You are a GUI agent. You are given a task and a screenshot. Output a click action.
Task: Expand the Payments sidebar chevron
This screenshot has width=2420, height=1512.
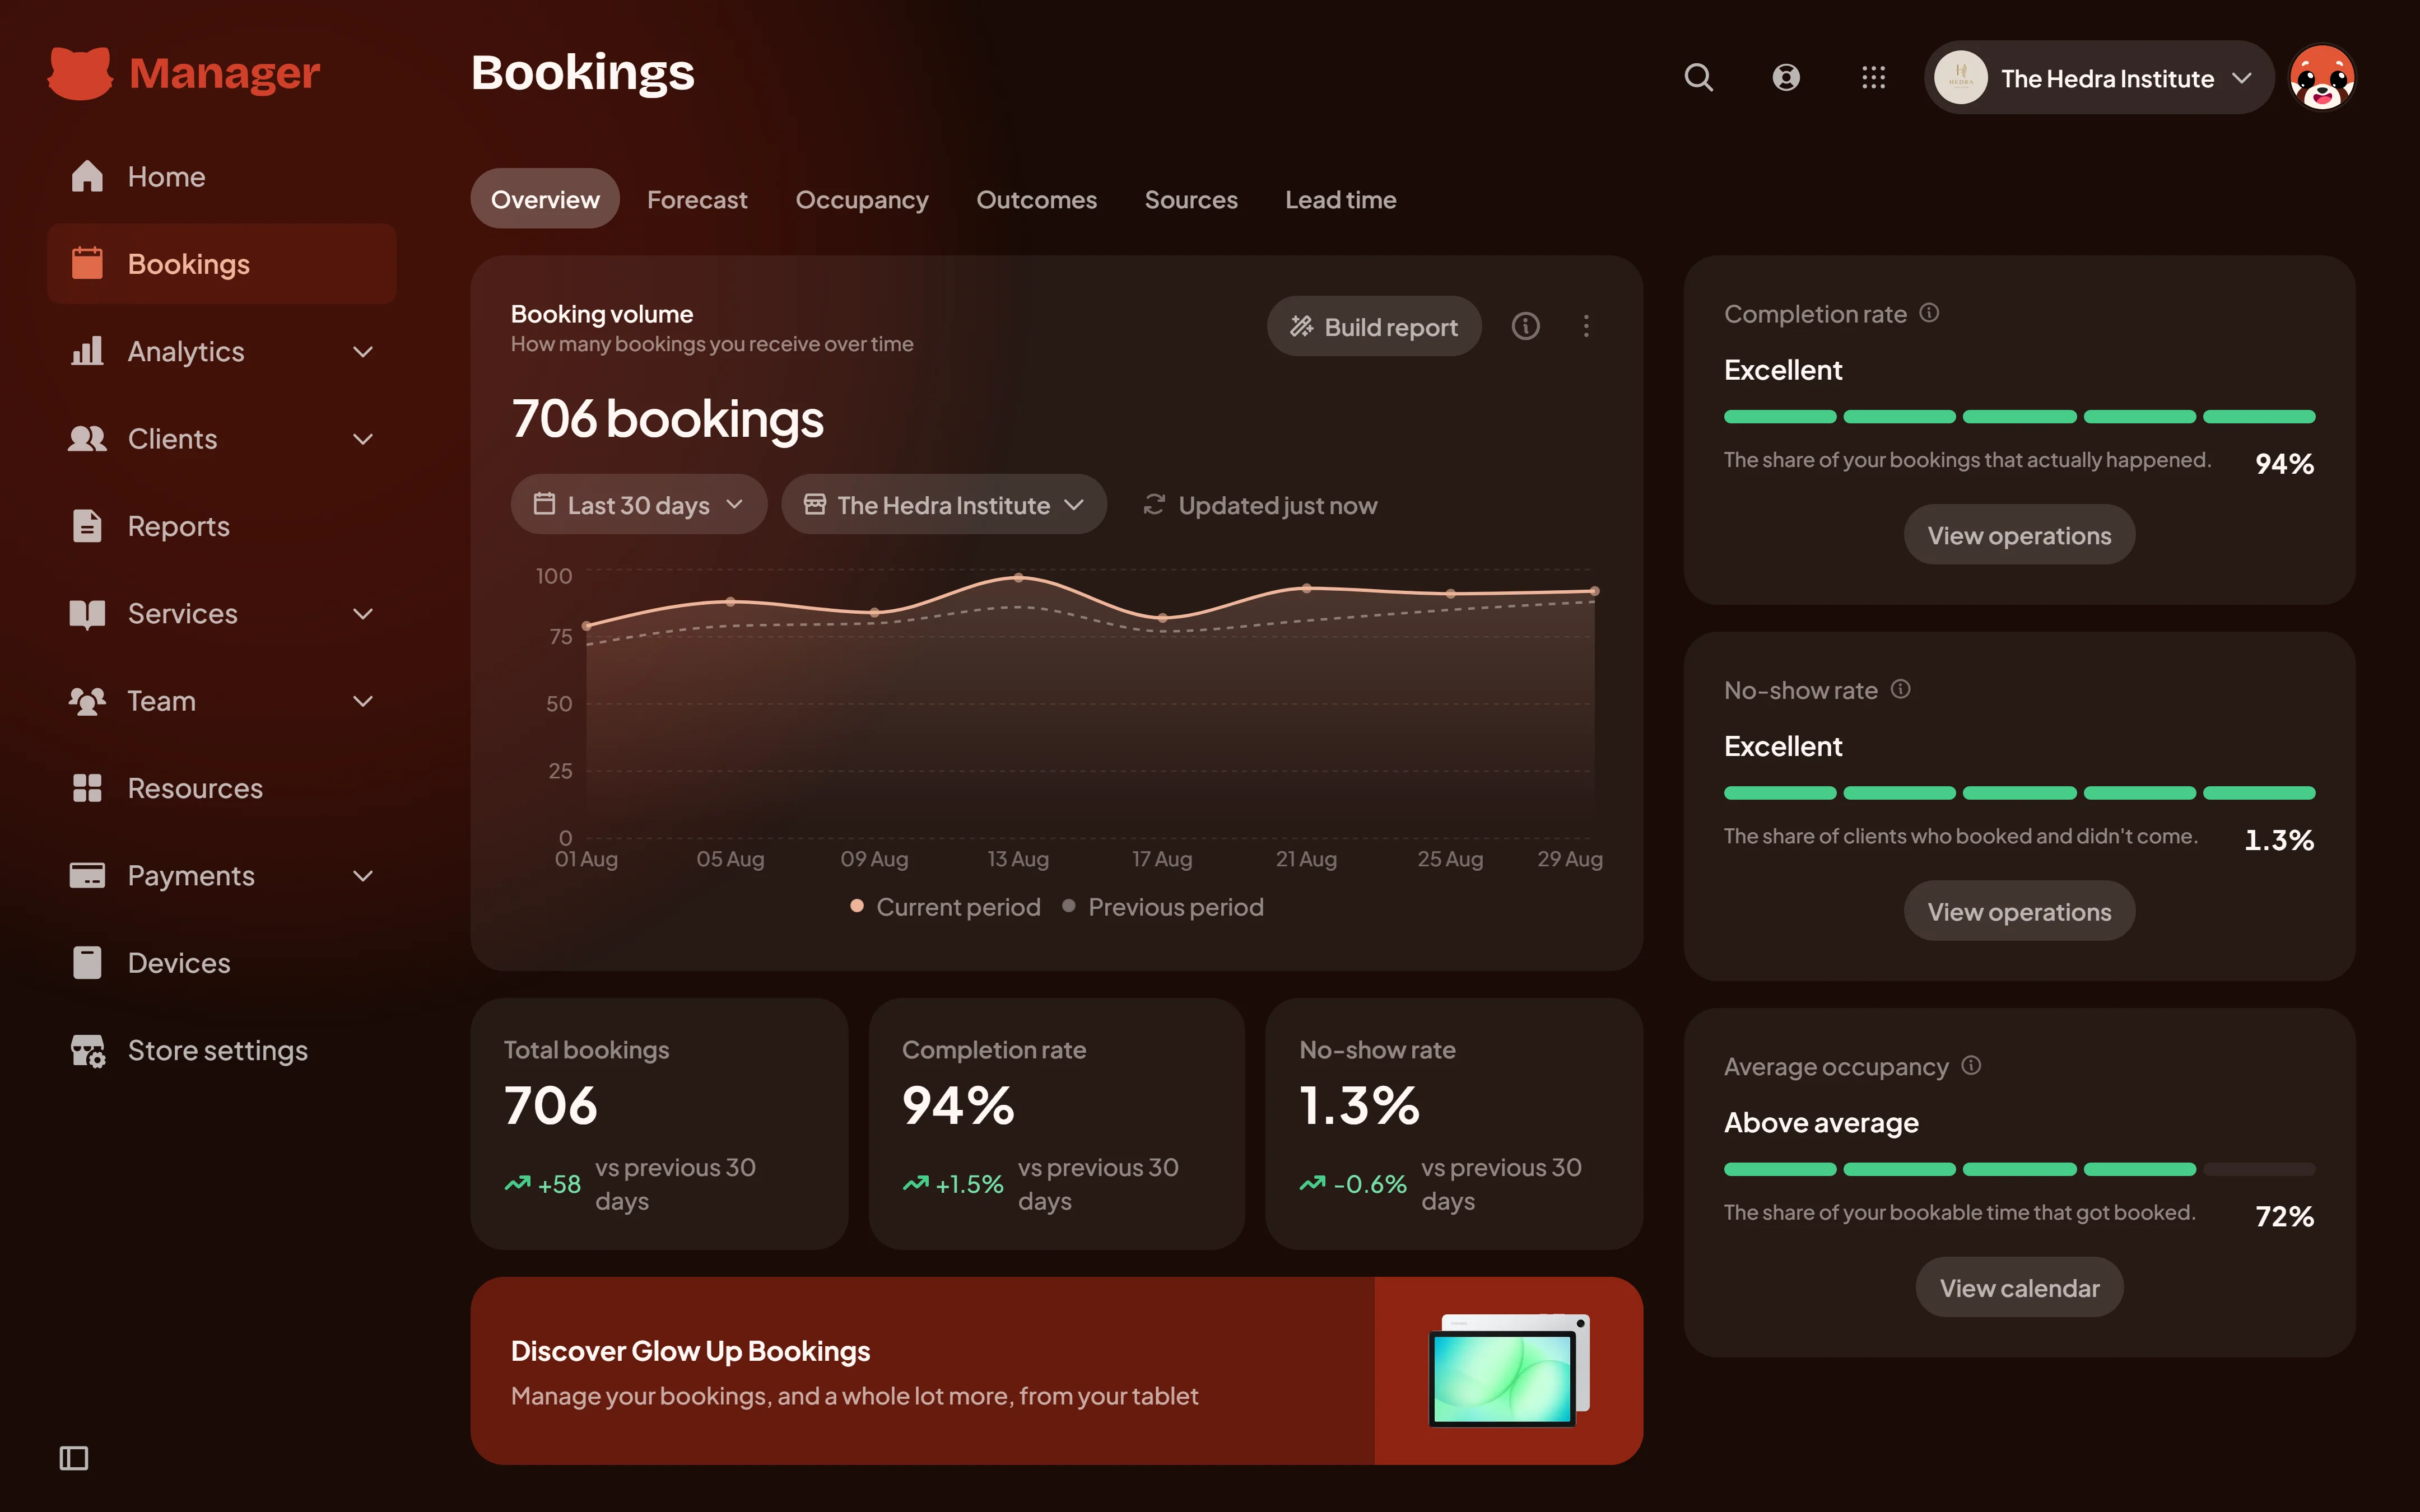(x=363, y=876)
